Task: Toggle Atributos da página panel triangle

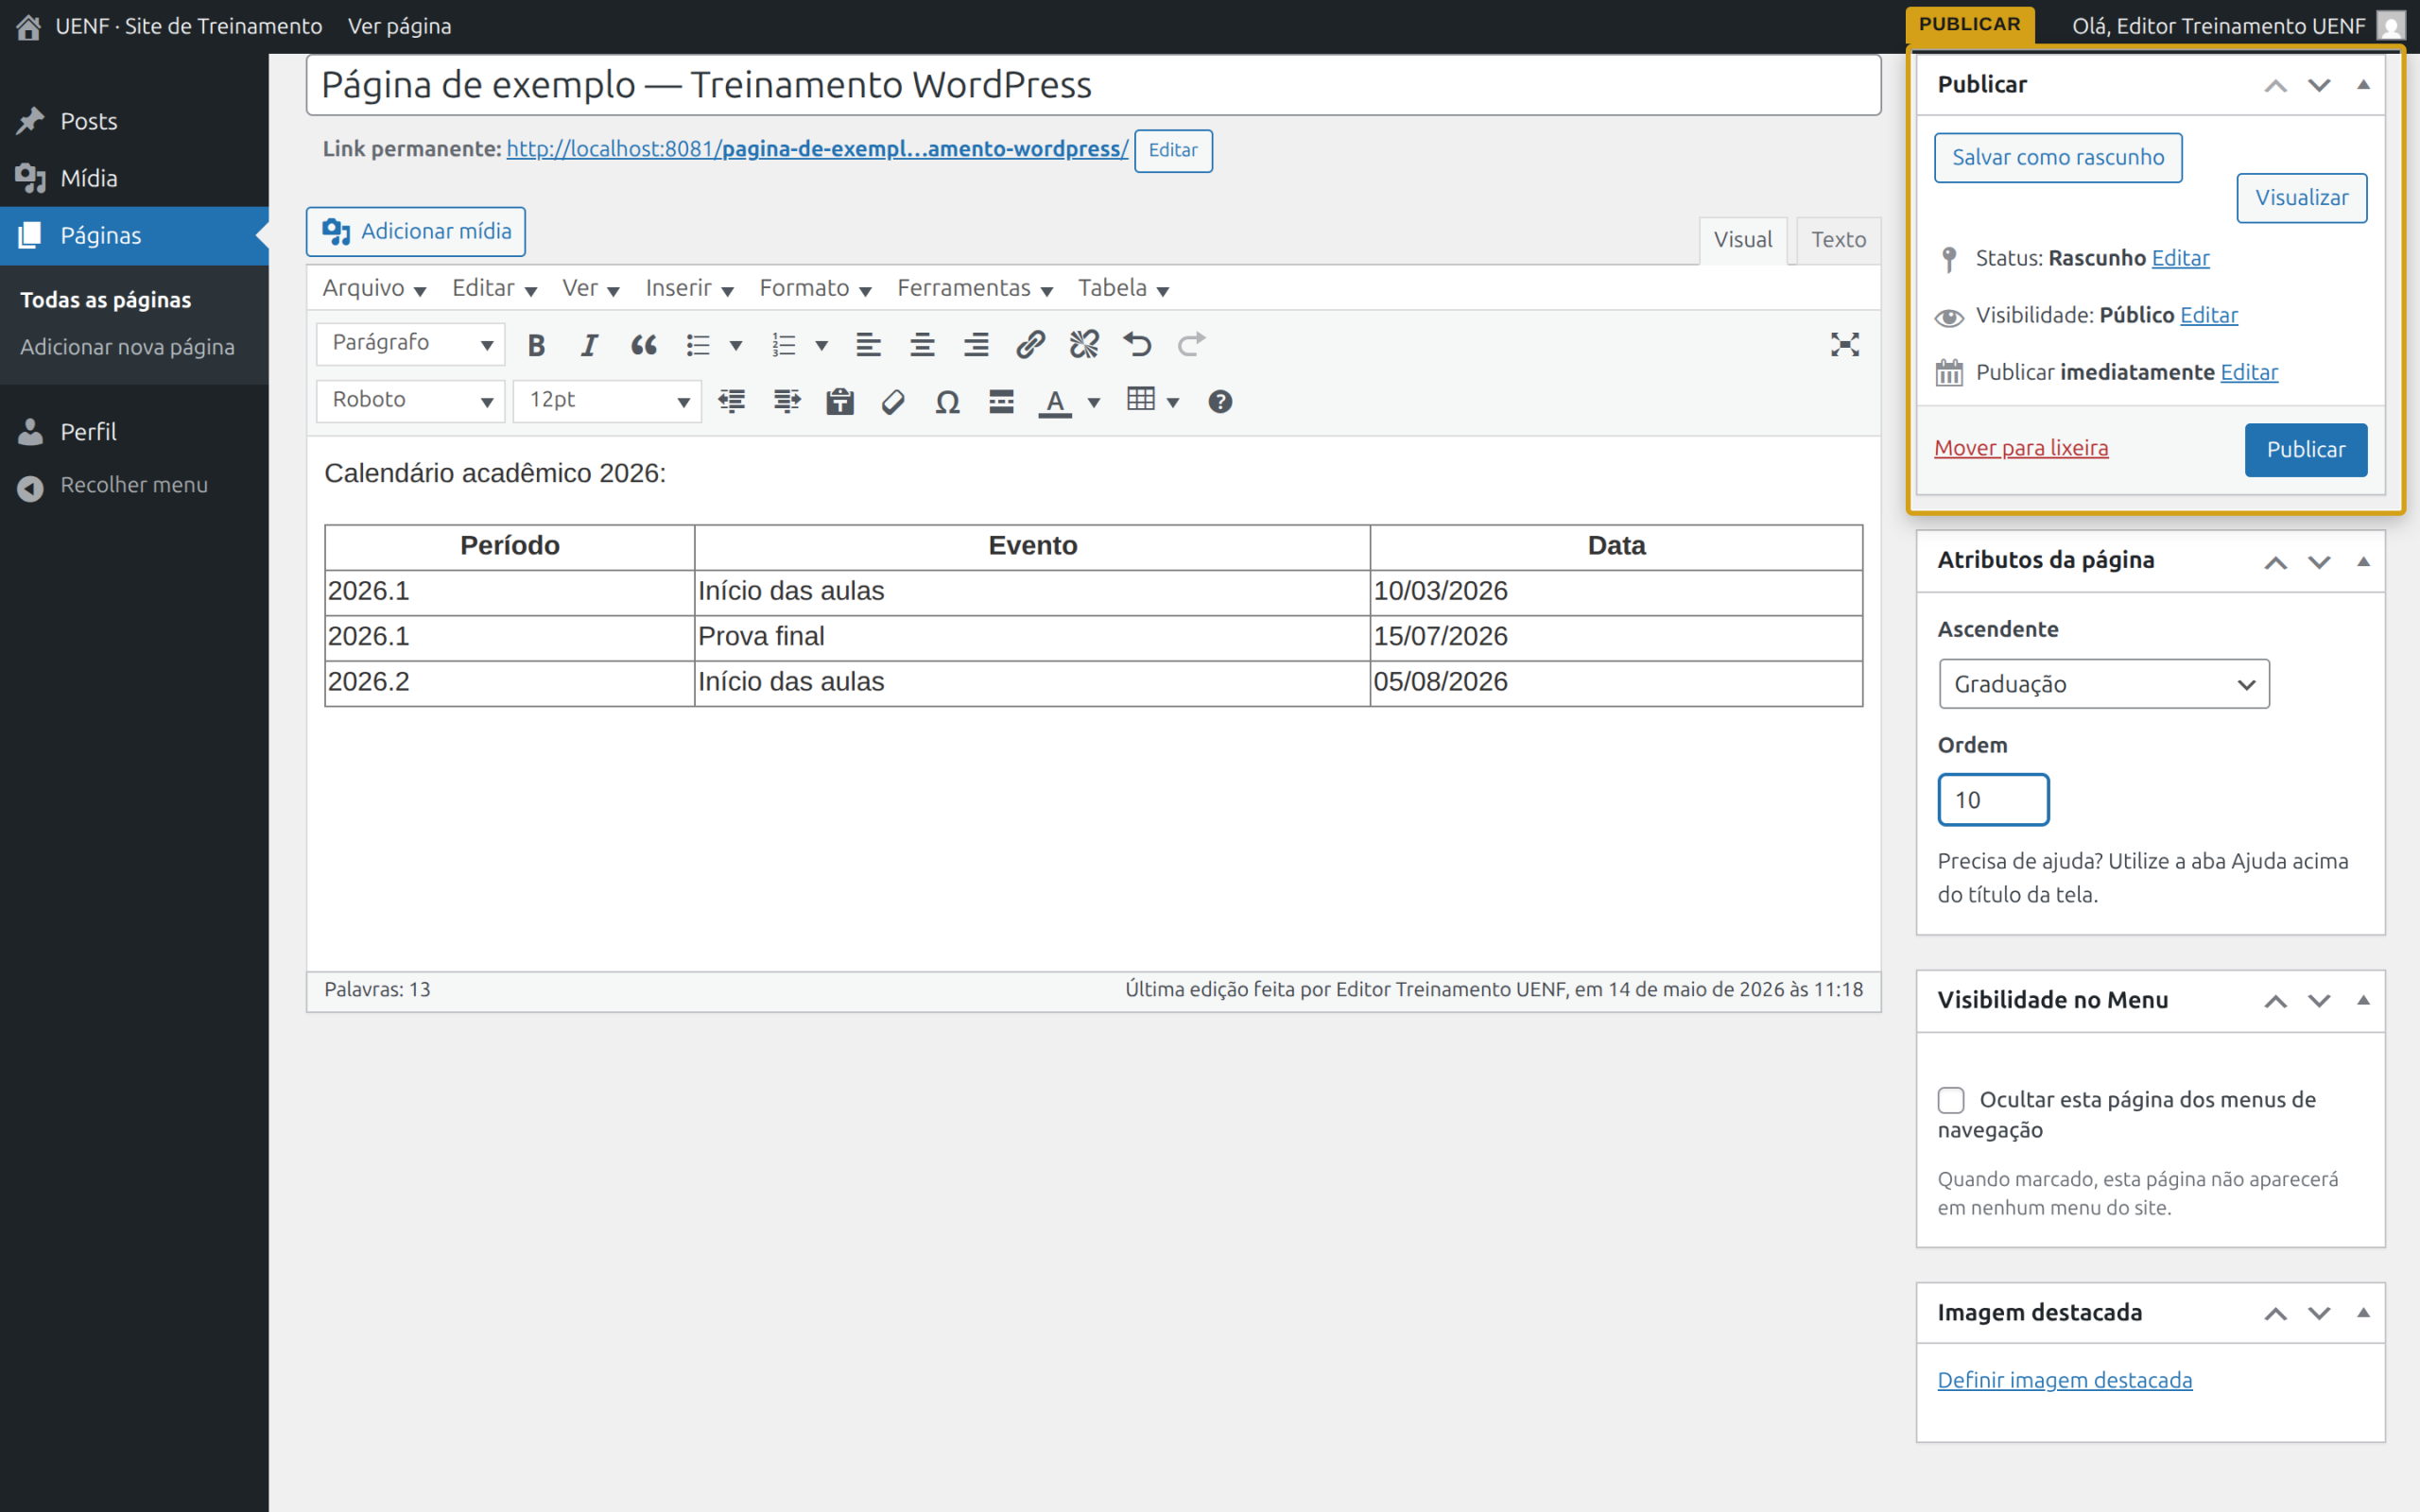Action: (2364, 561)
